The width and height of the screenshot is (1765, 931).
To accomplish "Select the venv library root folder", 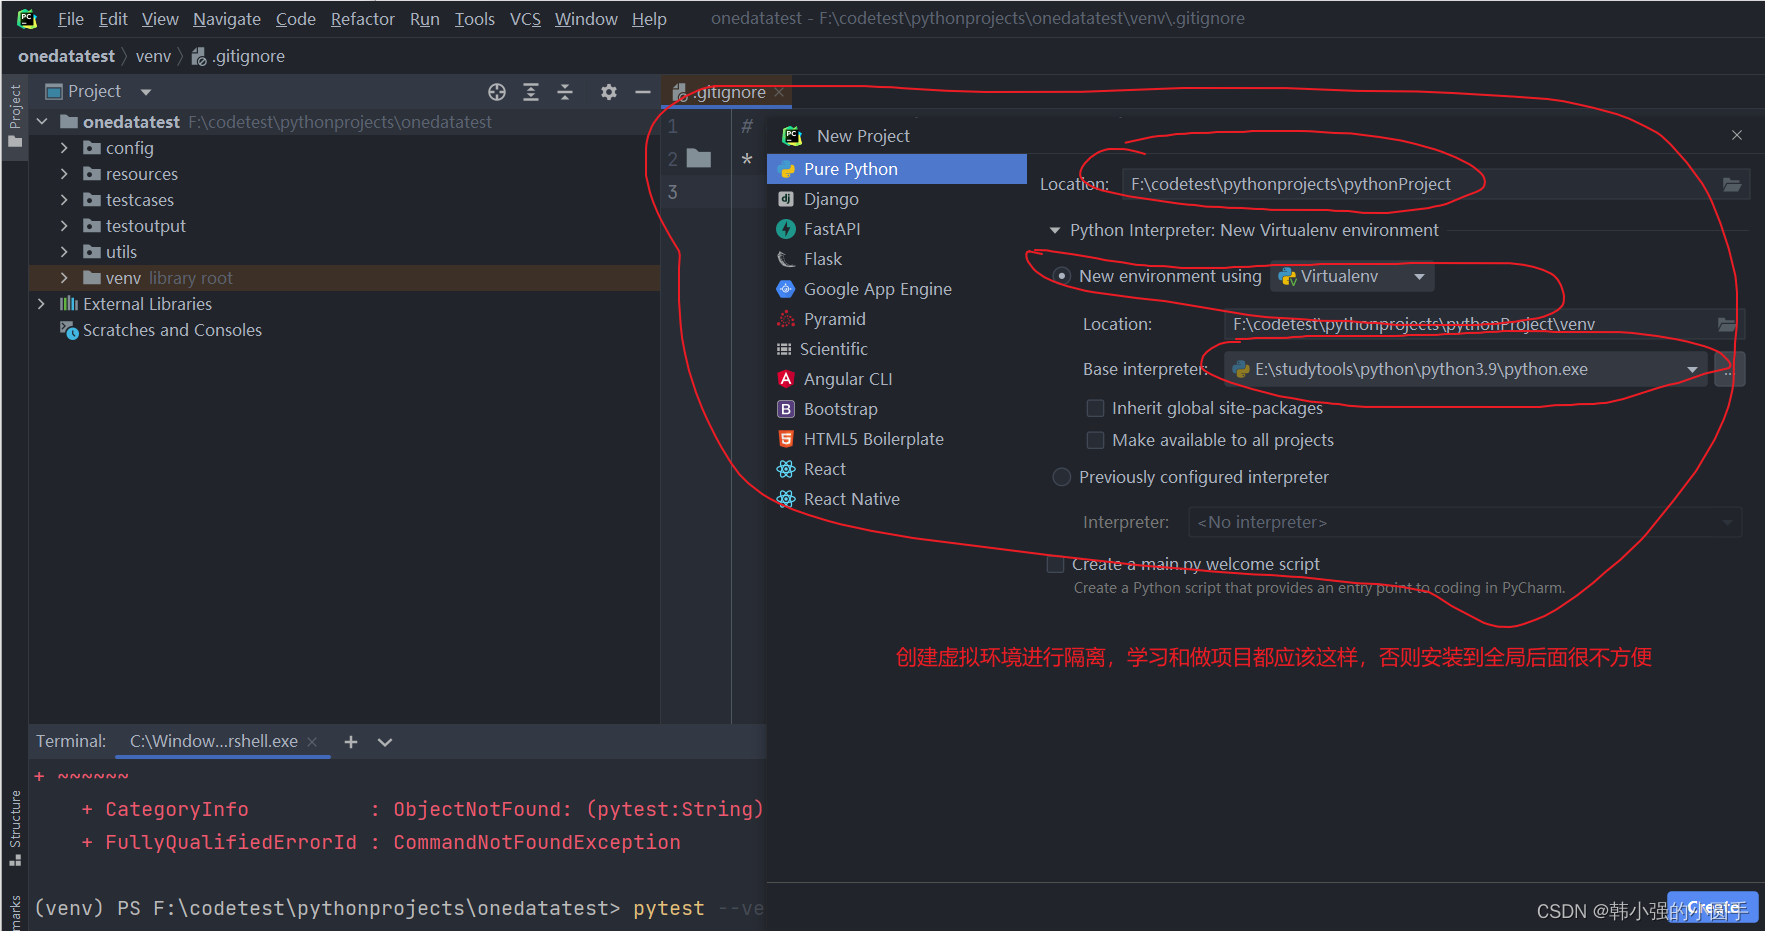I will pyautogui.click(x=345, y=278).
